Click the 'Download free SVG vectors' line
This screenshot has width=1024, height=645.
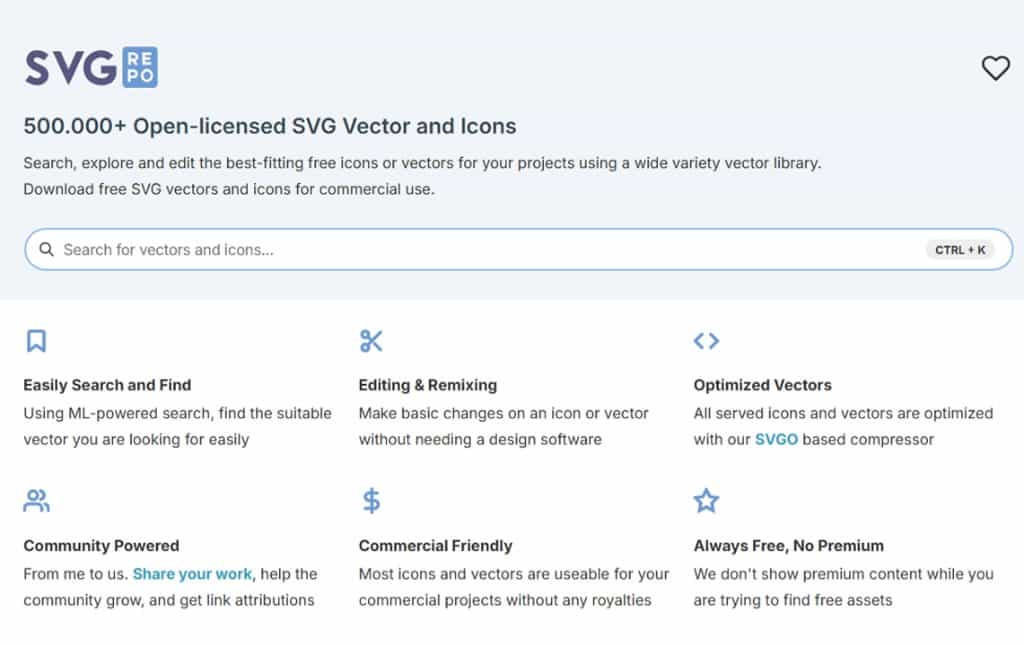229,189
